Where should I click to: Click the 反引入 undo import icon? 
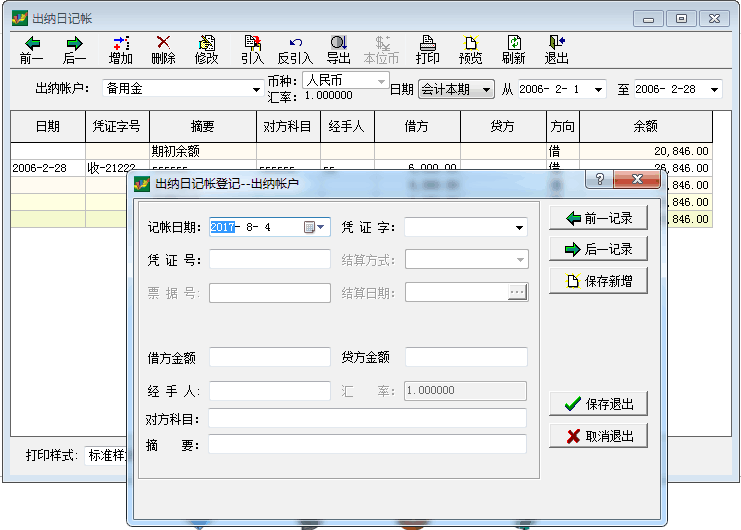296,43
